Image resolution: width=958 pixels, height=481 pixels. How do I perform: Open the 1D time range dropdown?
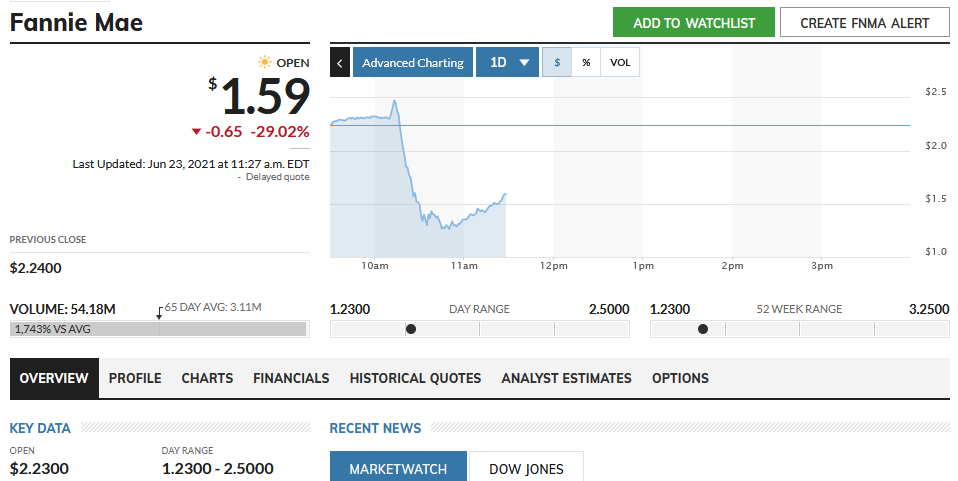click(x=507, y=62)
